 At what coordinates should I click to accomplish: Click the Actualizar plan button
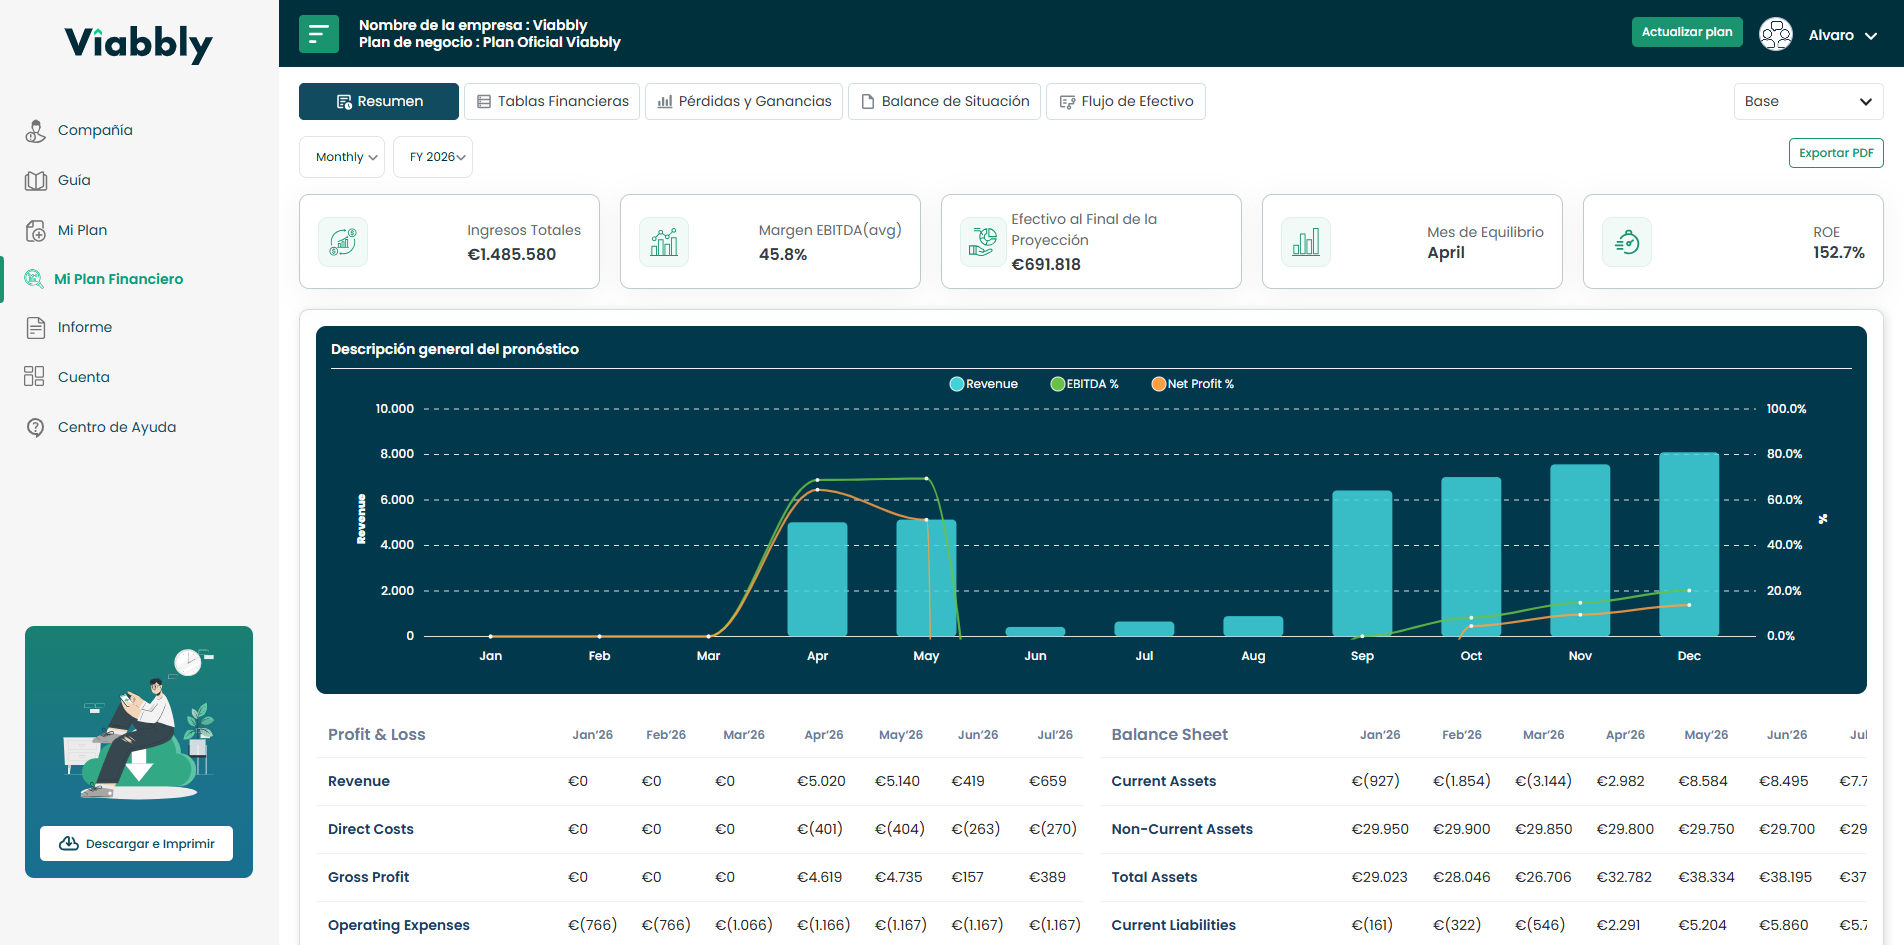[1687, 32]
